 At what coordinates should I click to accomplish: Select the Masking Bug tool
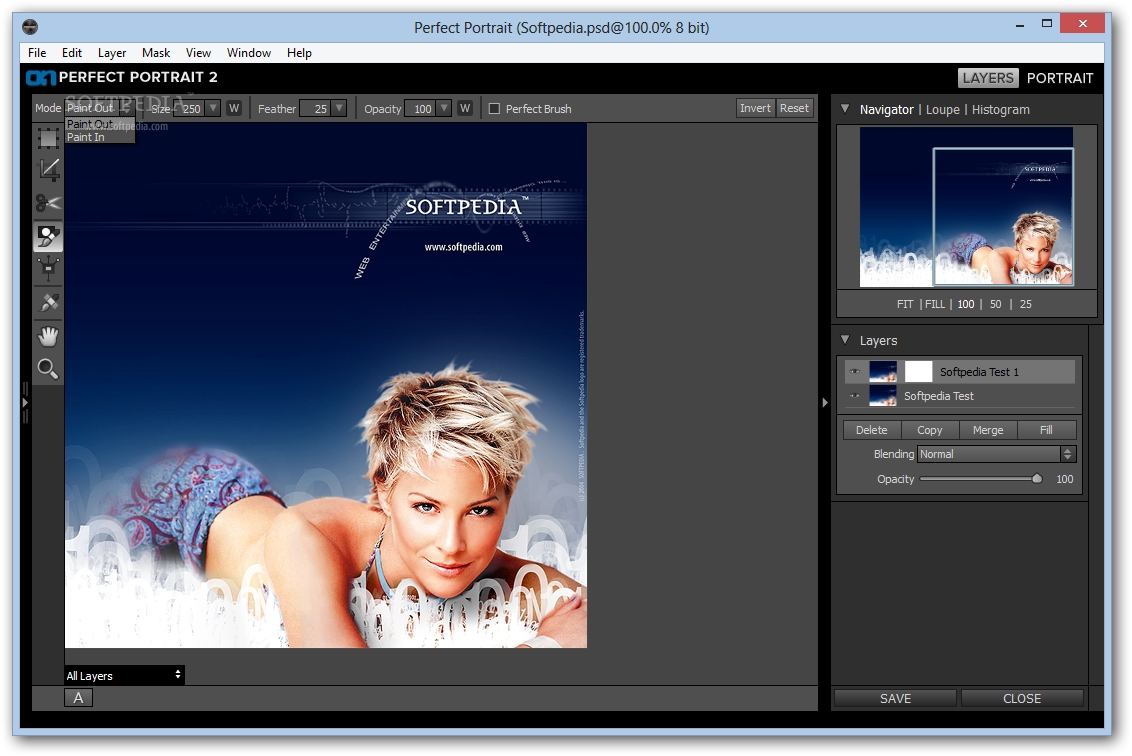(x=48, y=269)
